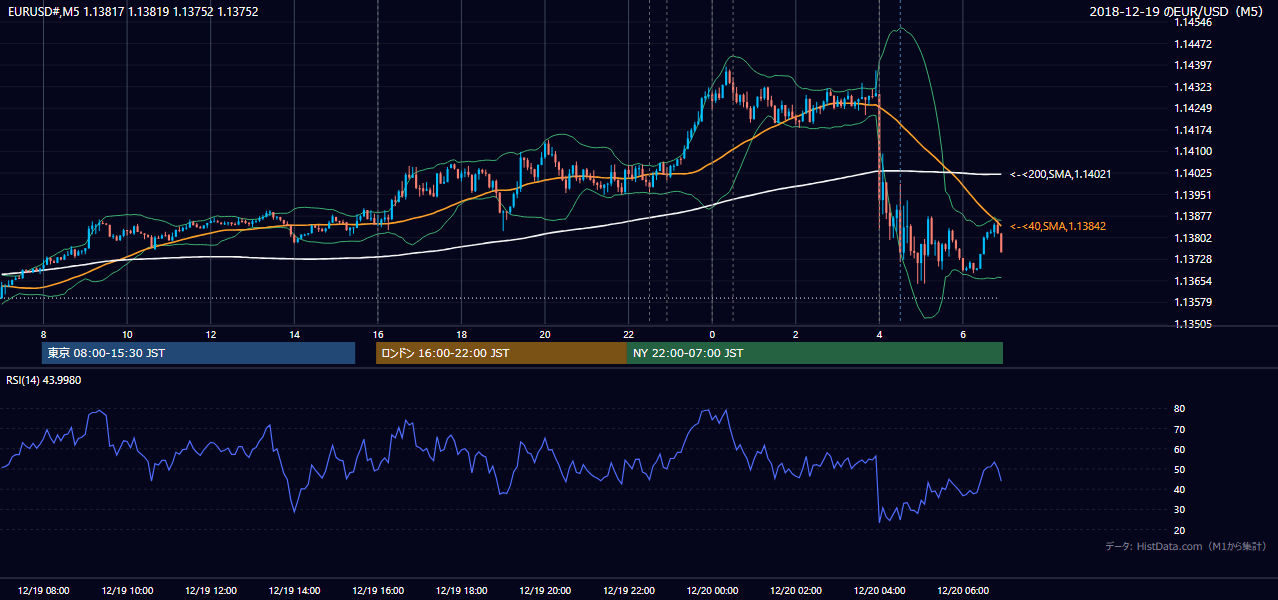Click the hour 4 label under price chart
The width and height of the screenshot is (1278, 600).
coord(879,334)
